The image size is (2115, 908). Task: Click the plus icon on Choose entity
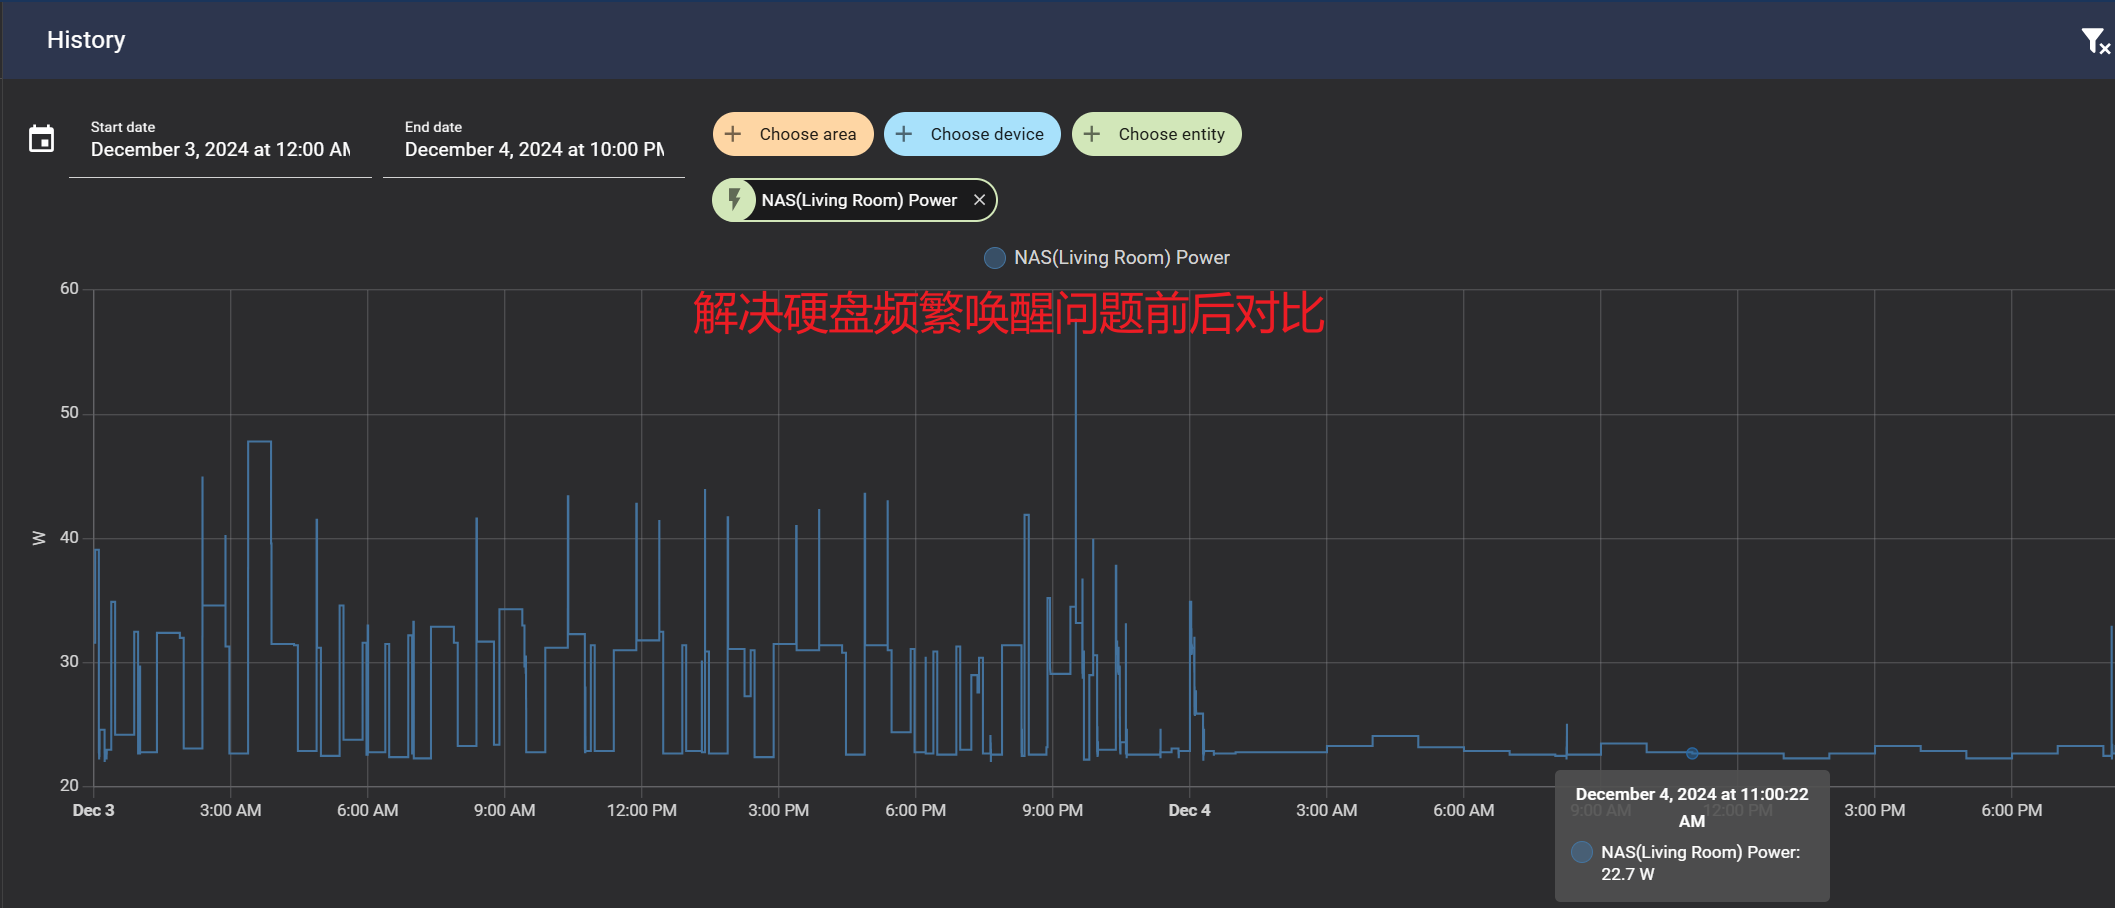pyautogui.click(x=1092, y=134)
